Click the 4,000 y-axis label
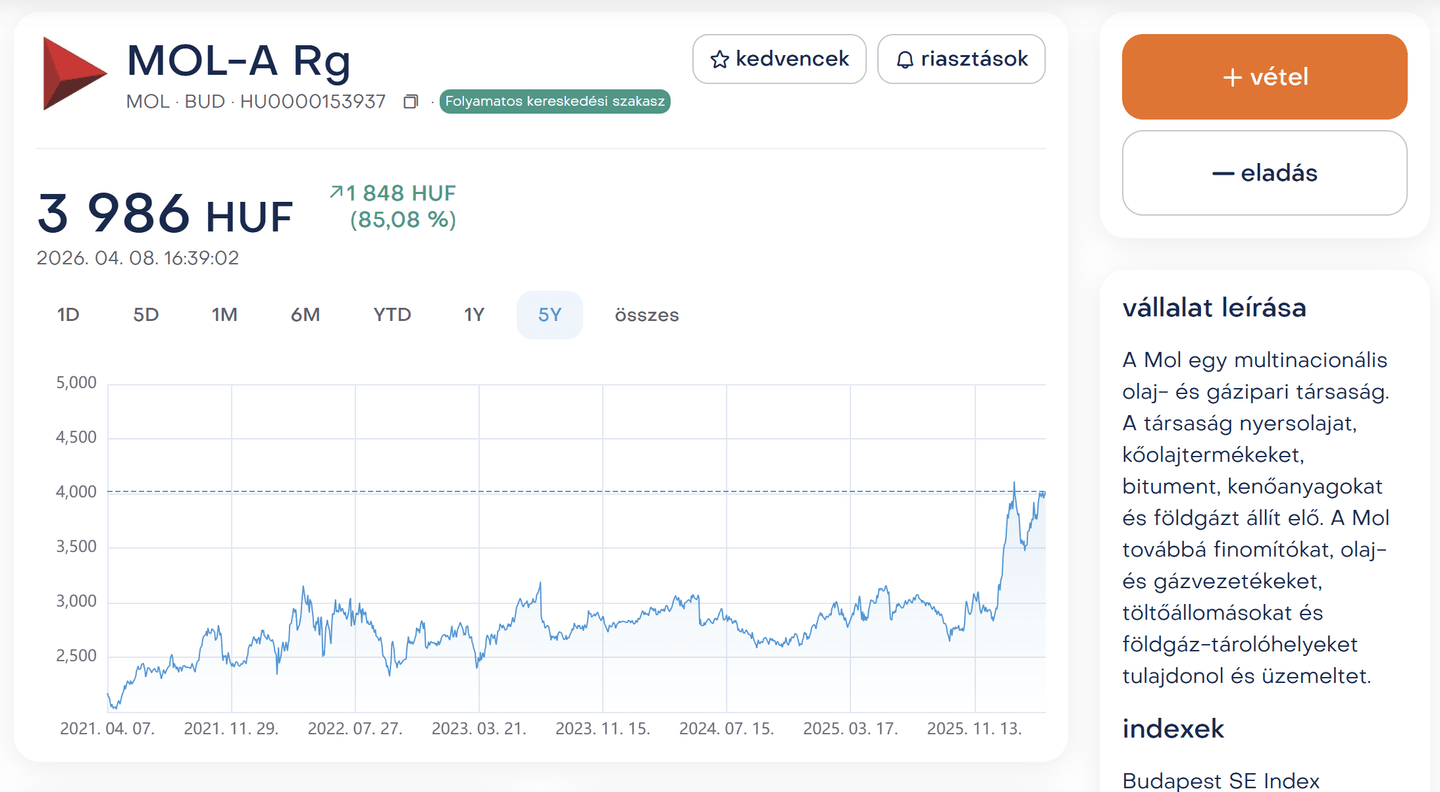 point(76,492)
